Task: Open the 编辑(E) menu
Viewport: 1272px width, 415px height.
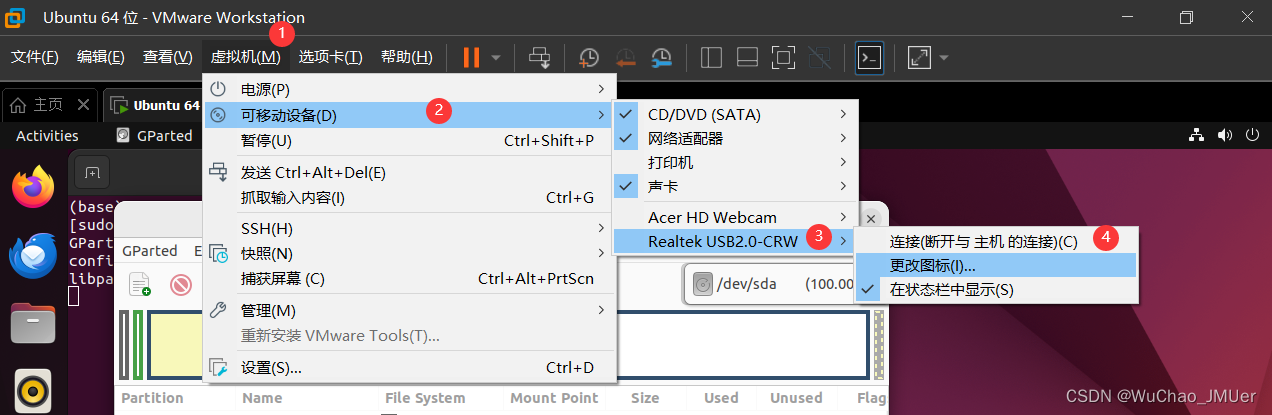Action: (101, 57)
